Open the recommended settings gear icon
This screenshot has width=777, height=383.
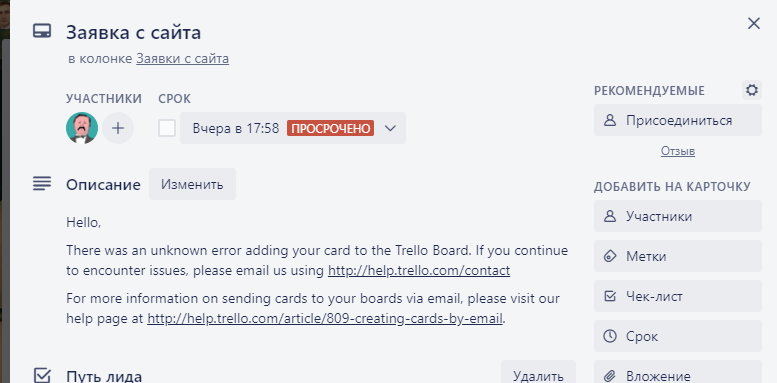click(752, 90)
